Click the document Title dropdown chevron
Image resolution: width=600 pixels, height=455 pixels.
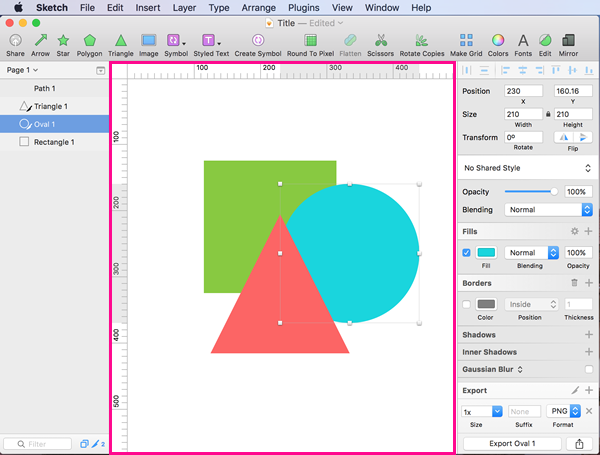point(341,23)
